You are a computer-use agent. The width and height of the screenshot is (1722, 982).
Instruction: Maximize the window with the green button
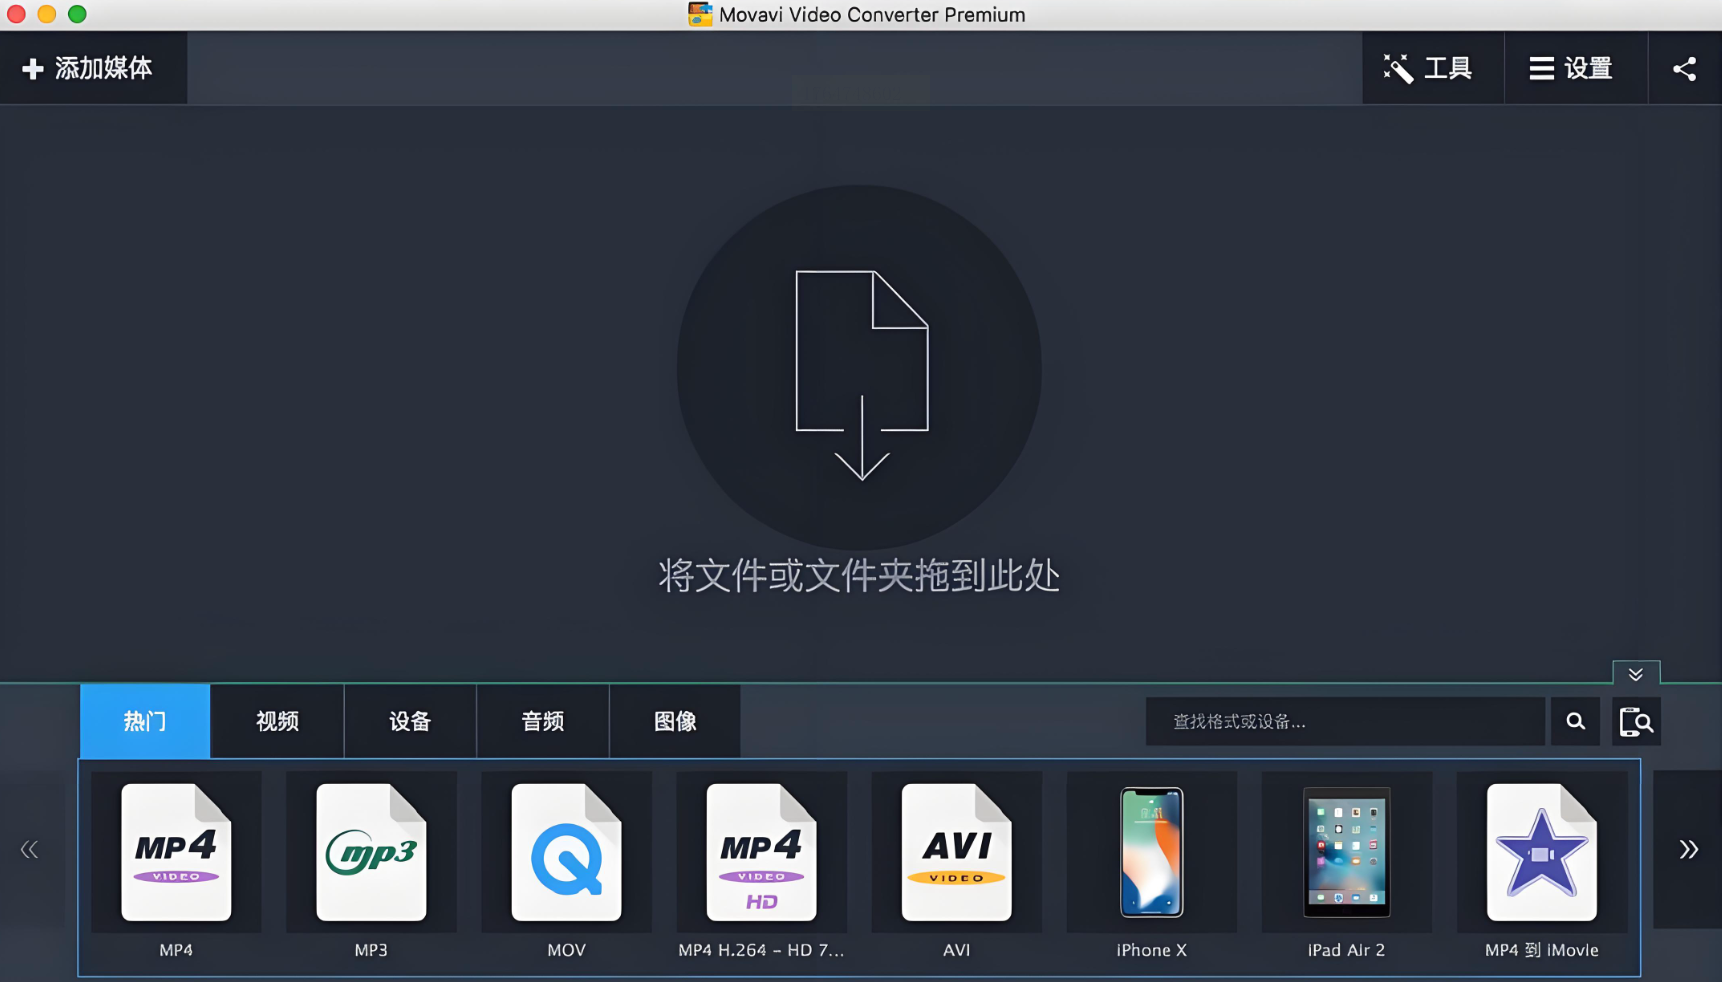coord(77,14)
